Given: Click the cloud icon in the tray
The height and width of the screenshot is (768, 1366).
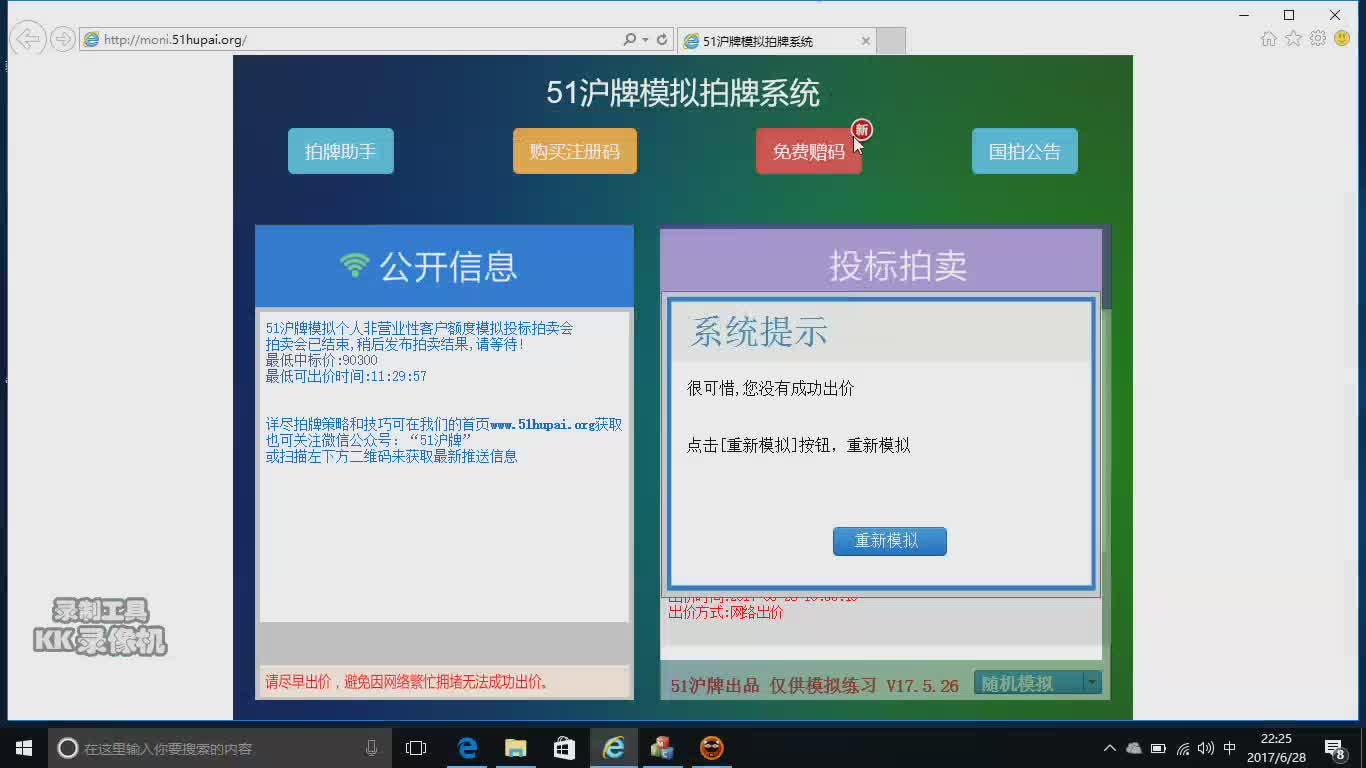Looking at the screenshot, I should (1134, 748).
